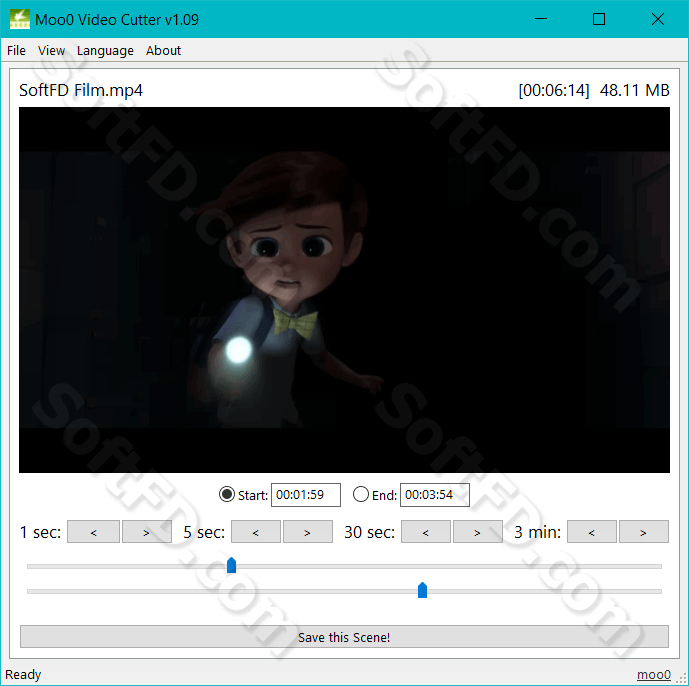Click the [00:06:14] duration text
Viewport: 689px width, 686px height.
point(554,91)
